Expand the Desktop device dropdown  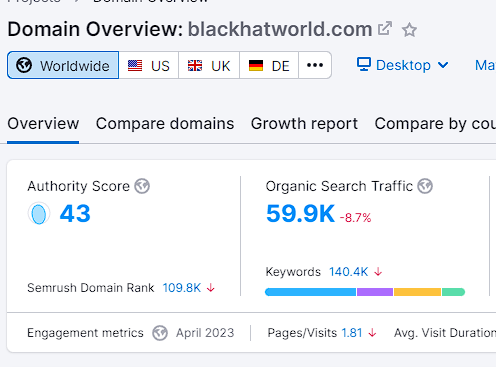pyautogui.click(x=403, y=65)
